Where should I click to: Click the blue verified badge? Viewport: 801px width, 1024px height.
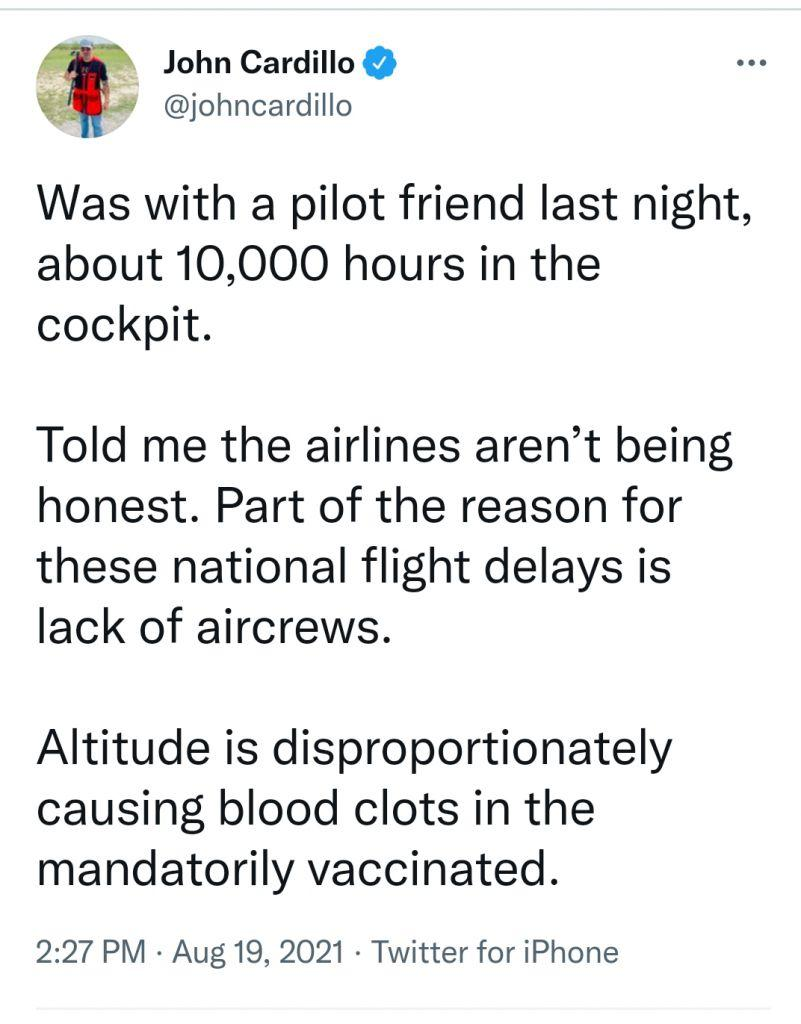[381, 64]
